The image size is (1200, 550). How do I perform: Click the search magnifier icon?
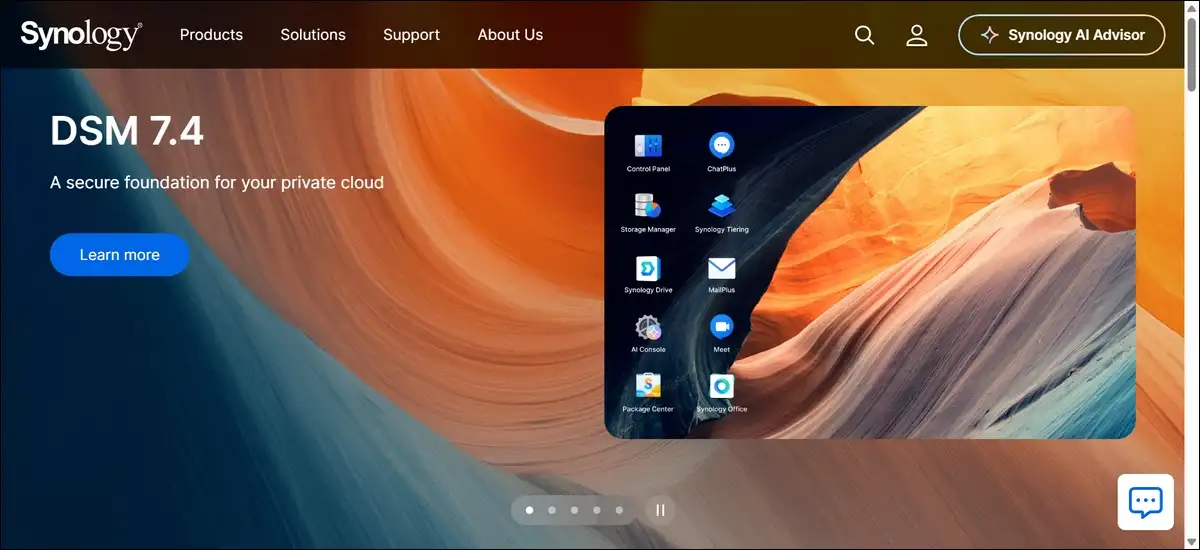click(x=865, y=35)
